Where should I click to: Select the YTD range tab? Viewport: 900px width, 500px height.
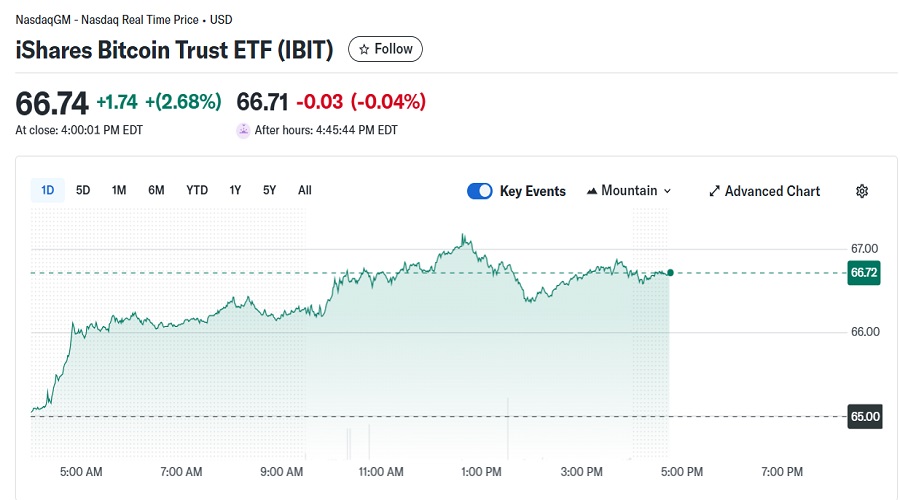pos(197,190)
